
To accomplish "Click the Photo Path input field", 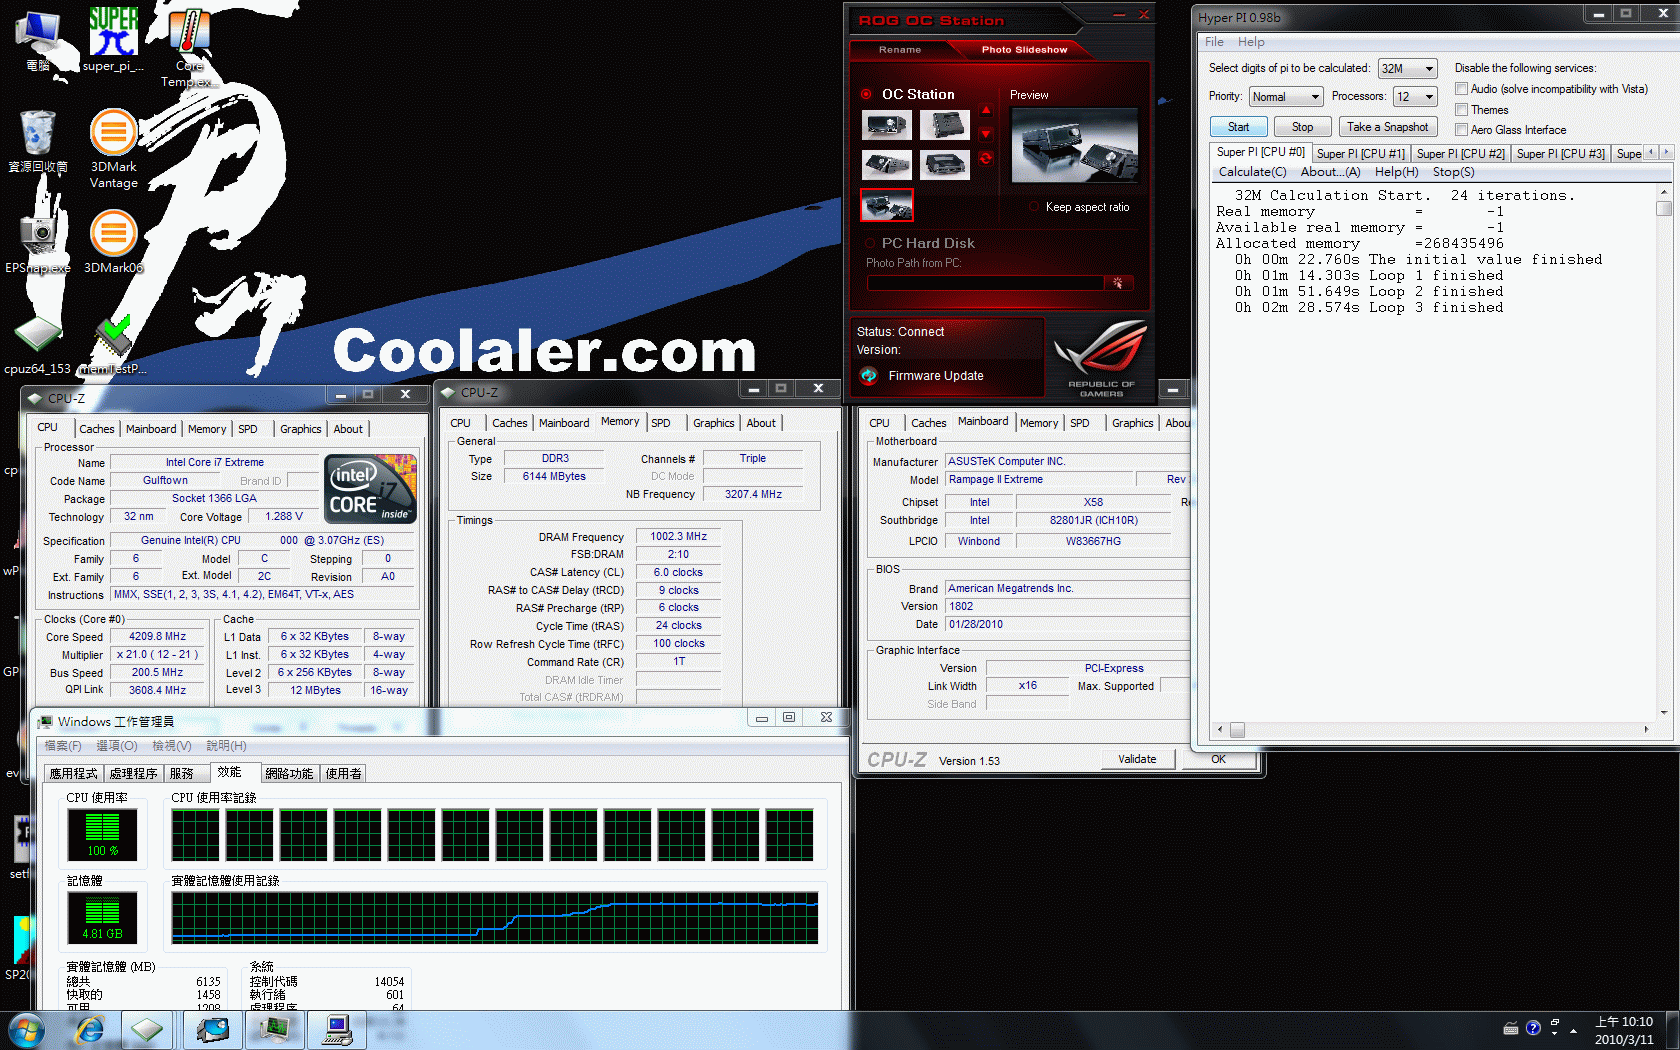I will (985, 283).
